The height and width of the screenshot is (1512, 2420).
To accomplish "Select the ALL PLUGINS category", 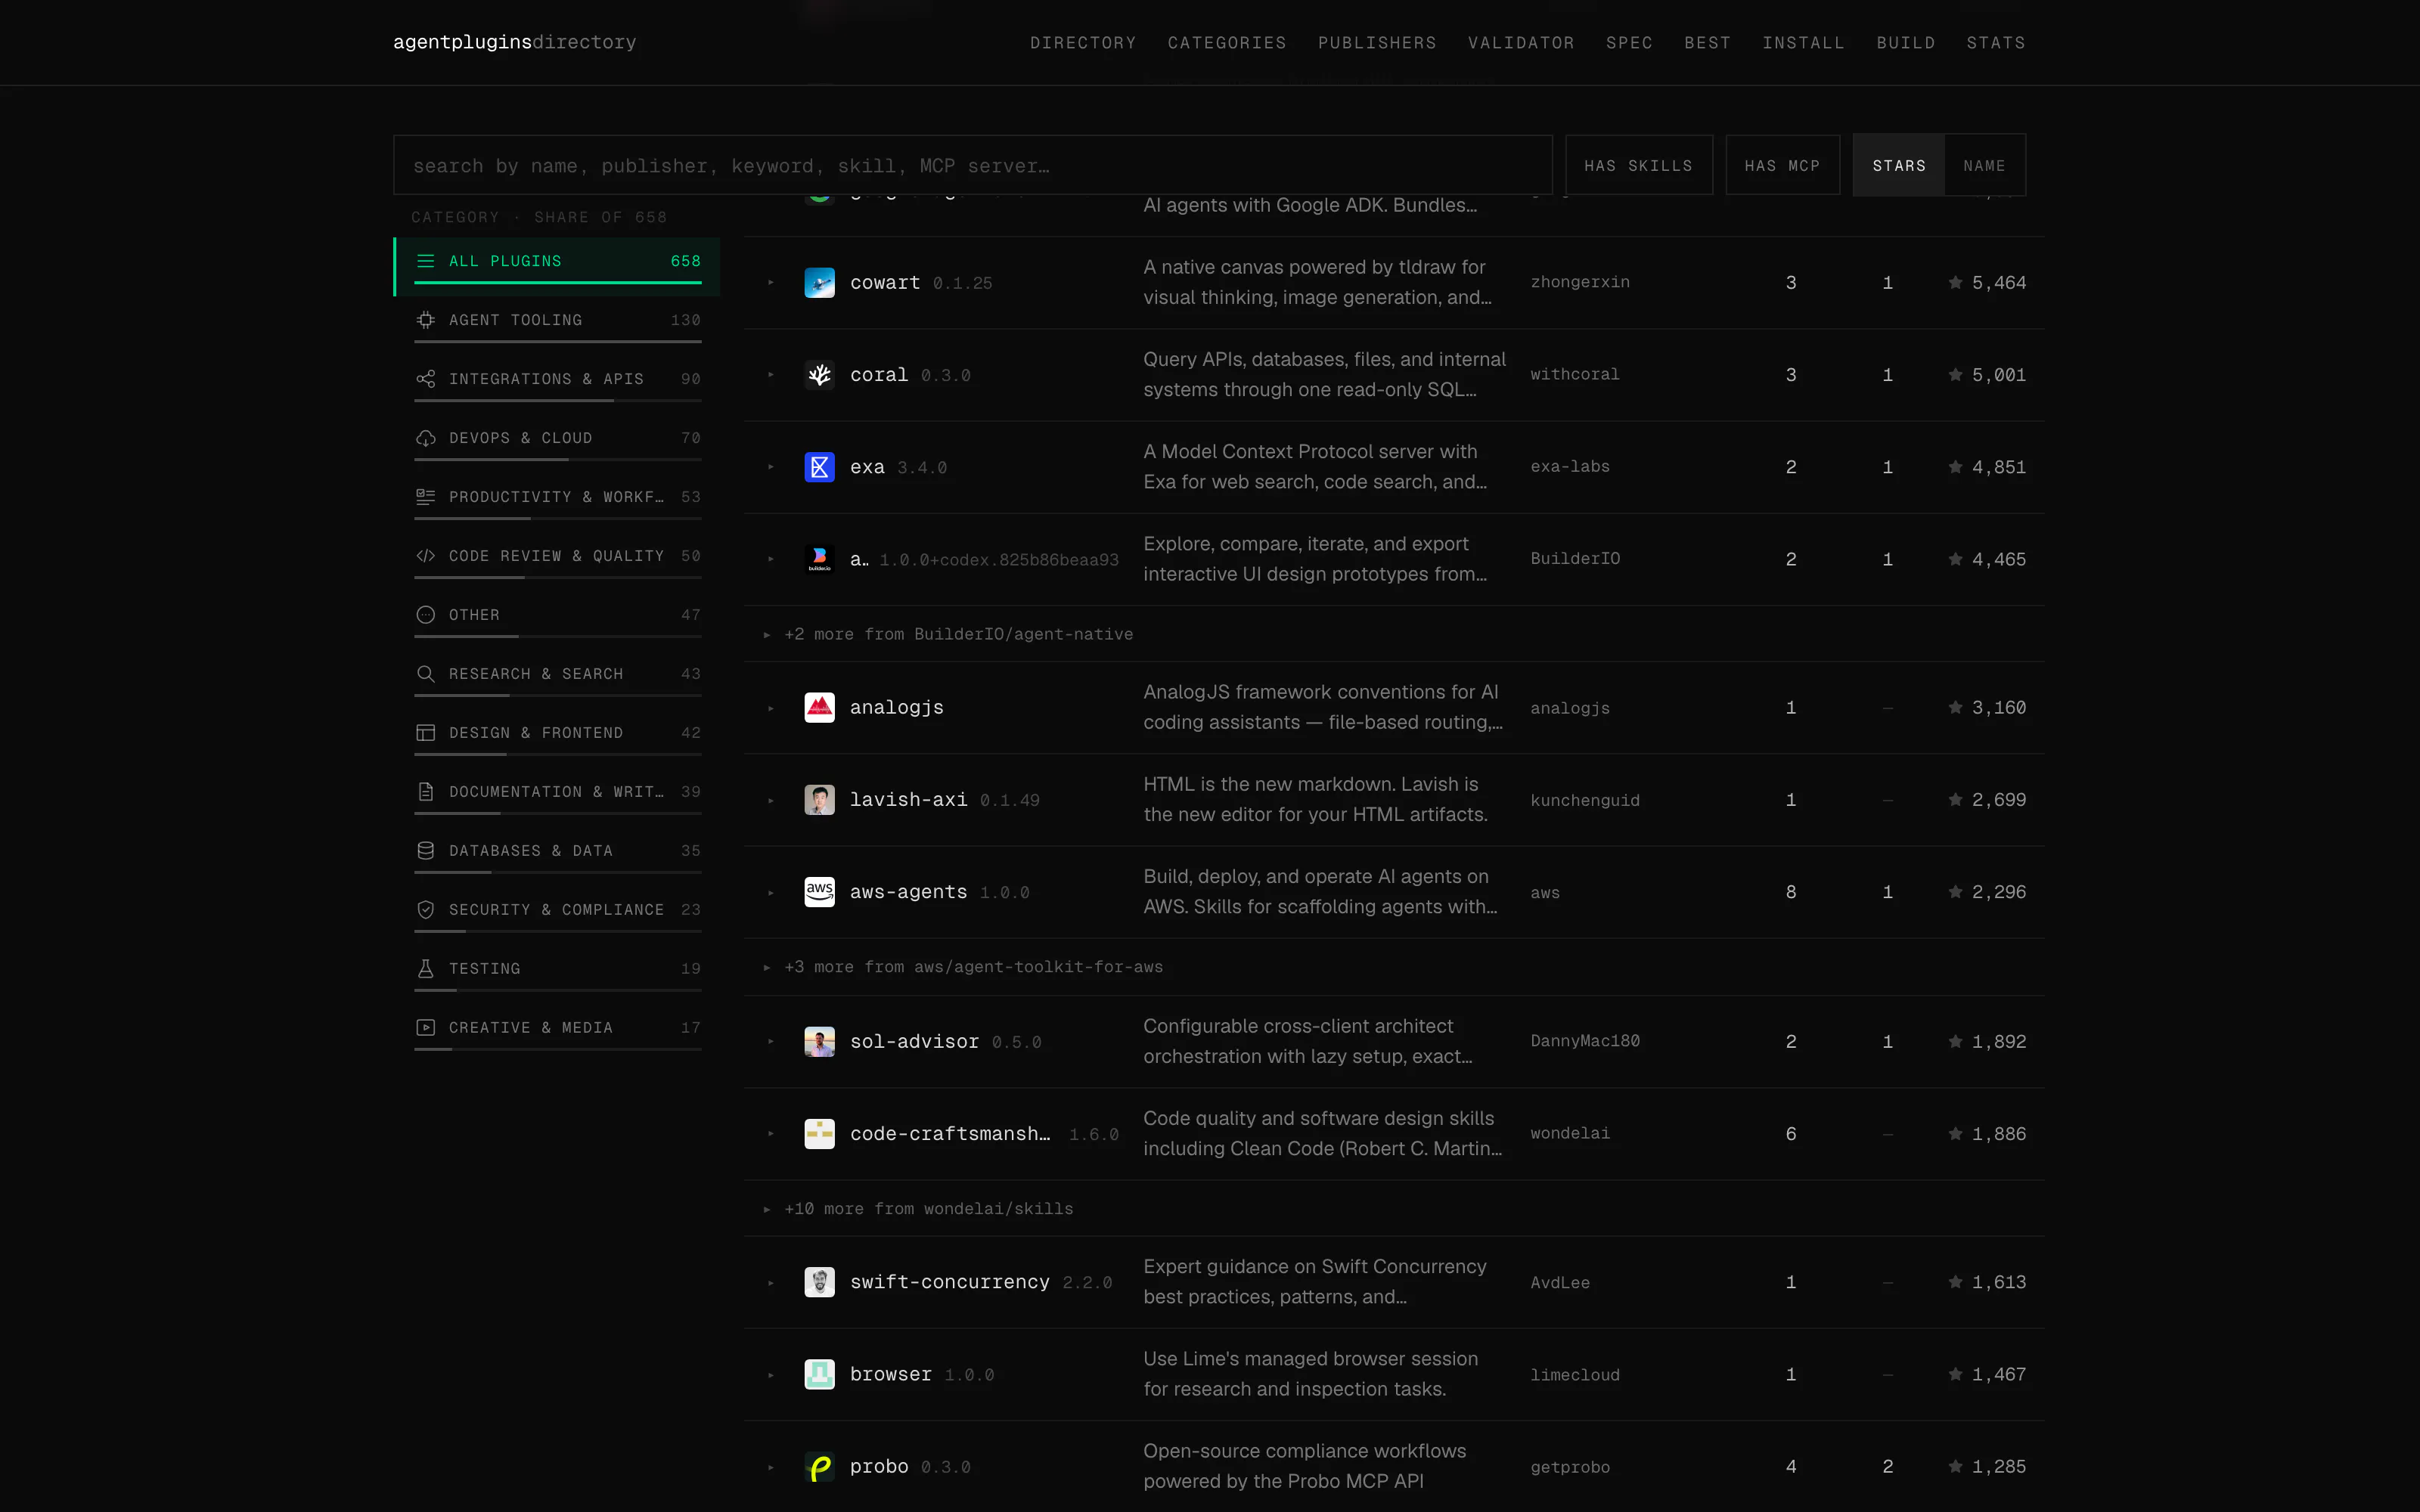I will point(557,266).
